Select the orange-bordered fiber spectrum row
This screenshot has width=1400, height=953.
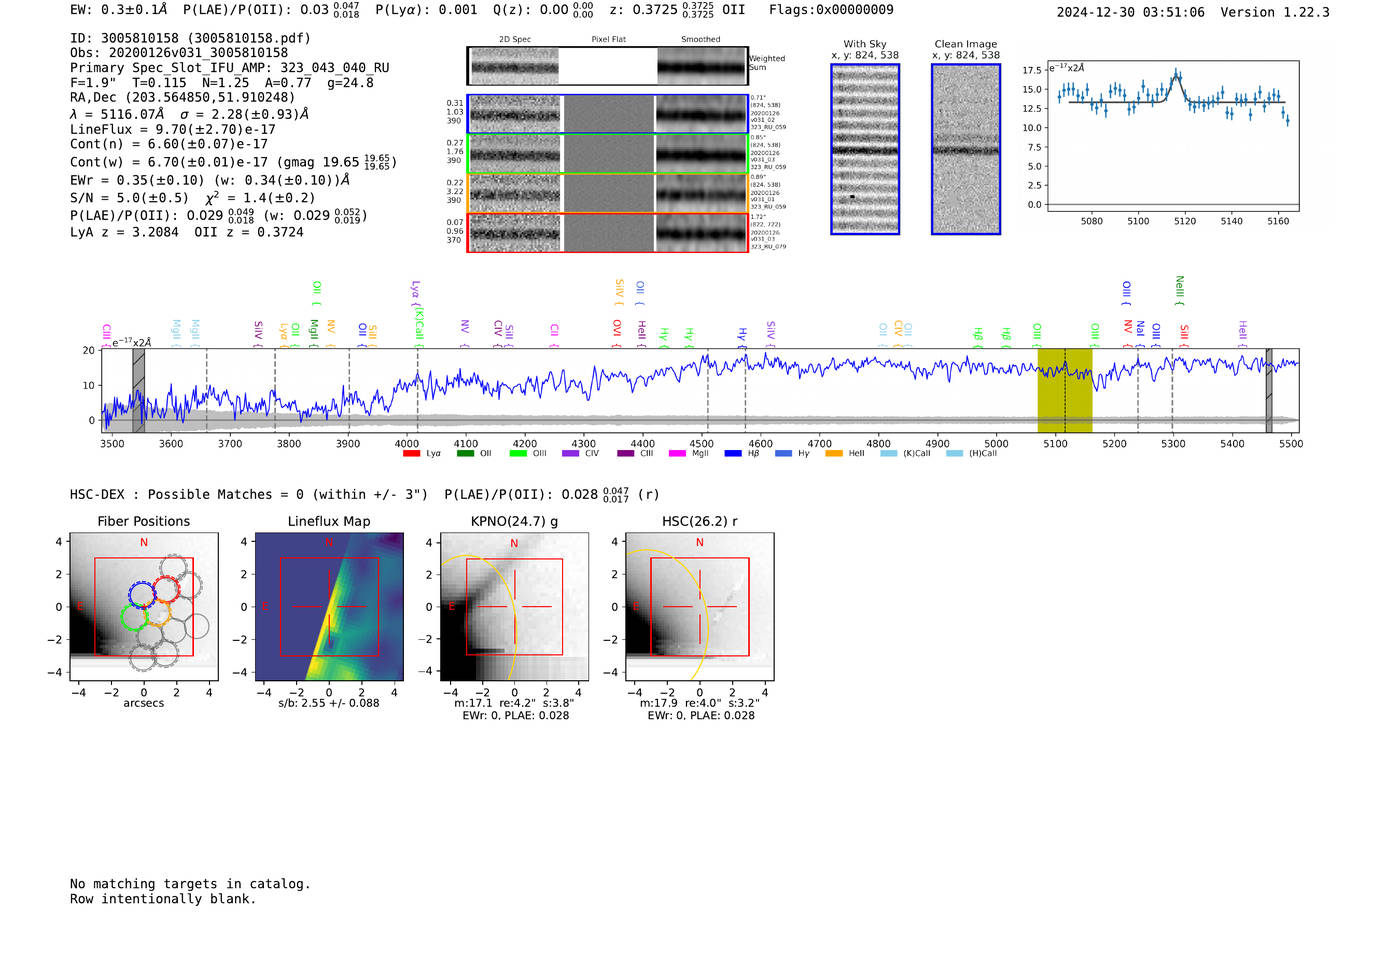607,193
